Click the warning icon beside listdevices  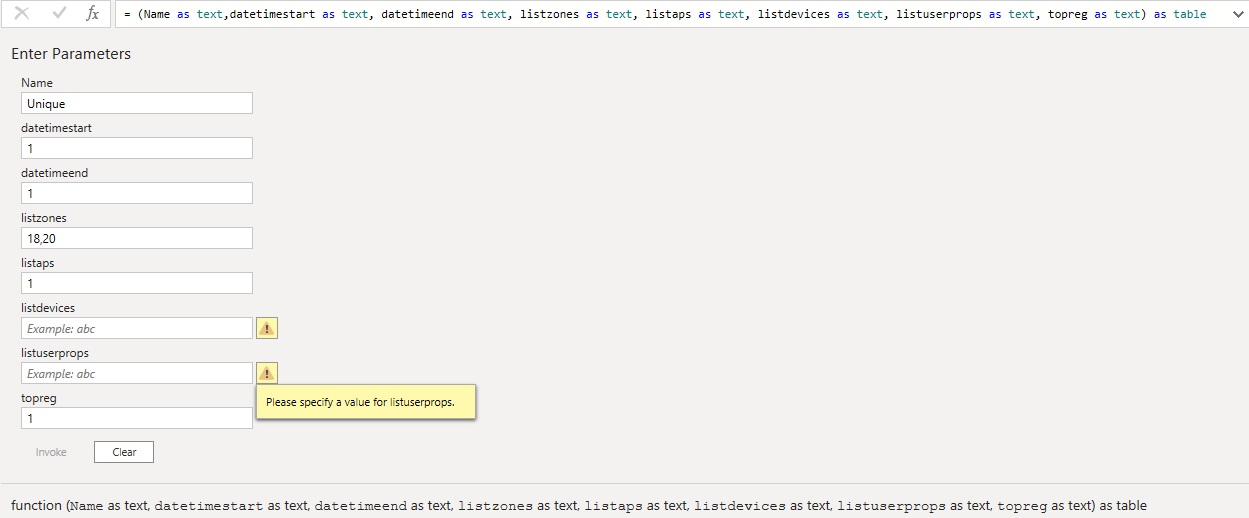(267, 328)
